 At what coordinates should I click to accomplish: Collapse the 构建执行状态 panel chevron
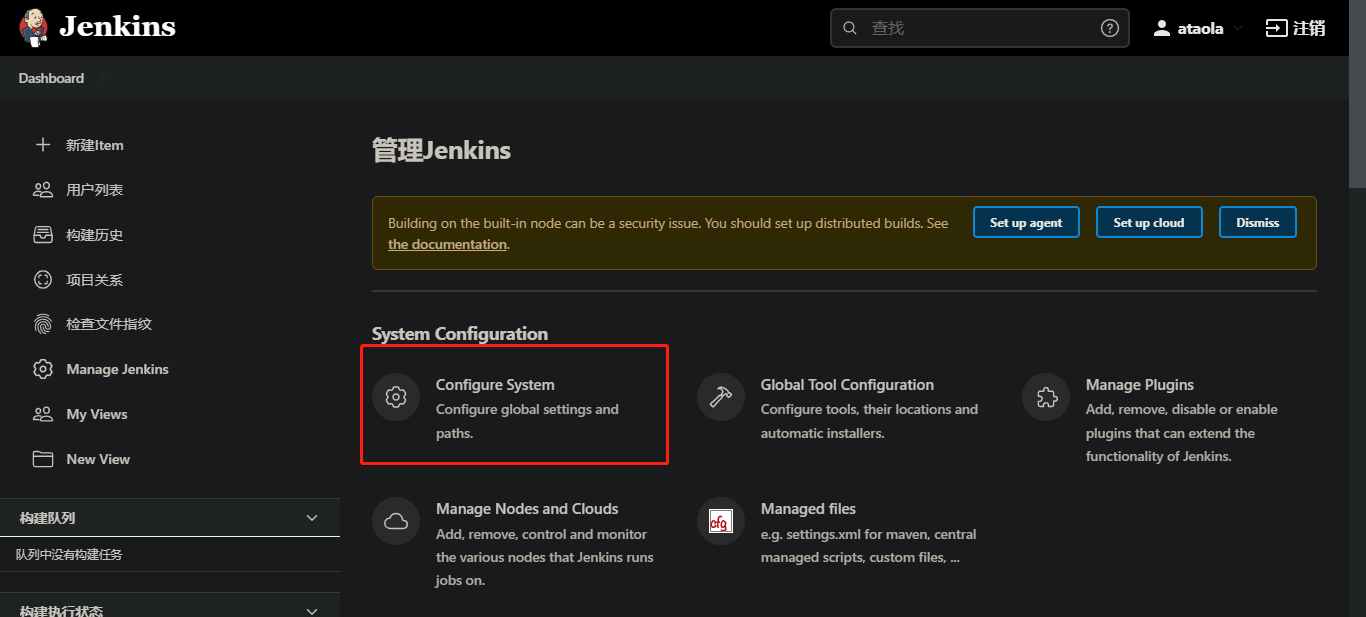tap(312, 611)
